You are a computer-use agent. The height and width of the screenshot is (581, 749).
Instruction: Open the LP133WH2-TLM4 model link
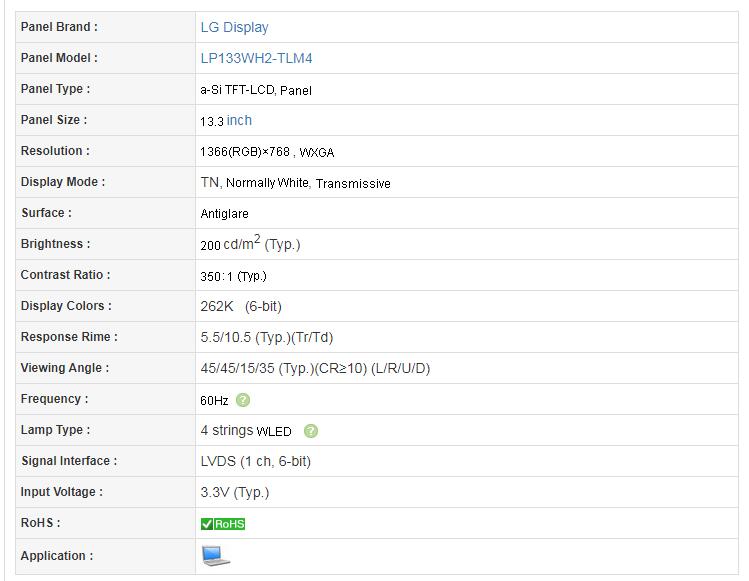257,58
